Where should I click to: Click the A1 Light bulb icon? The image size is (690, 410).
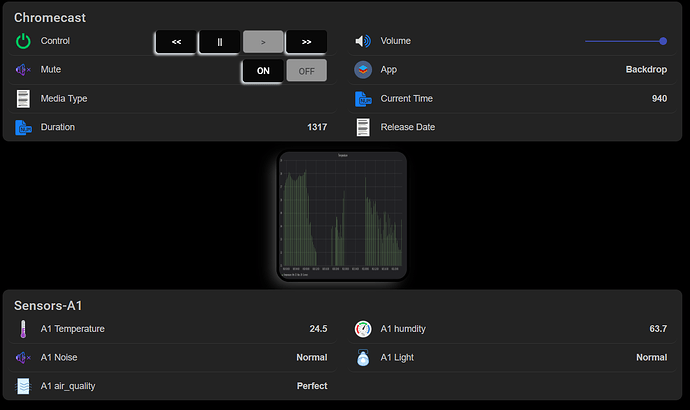(x=362, y=357)
